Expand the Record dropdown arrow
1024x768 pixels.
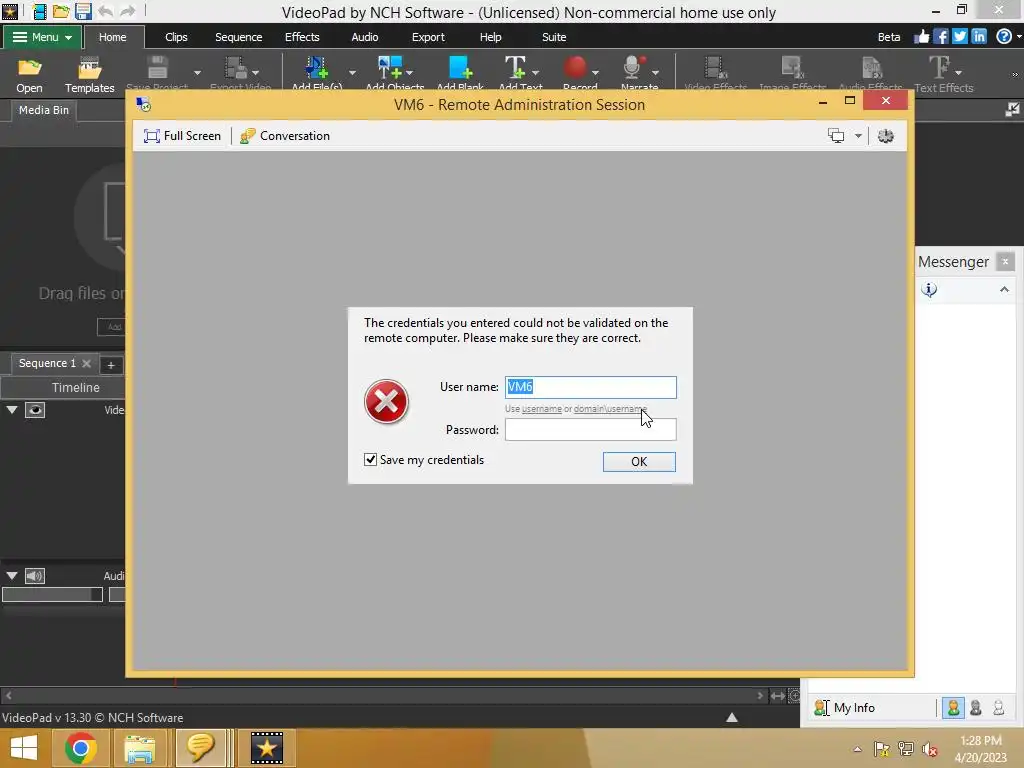pyautogui.click(x=595, y=72)
